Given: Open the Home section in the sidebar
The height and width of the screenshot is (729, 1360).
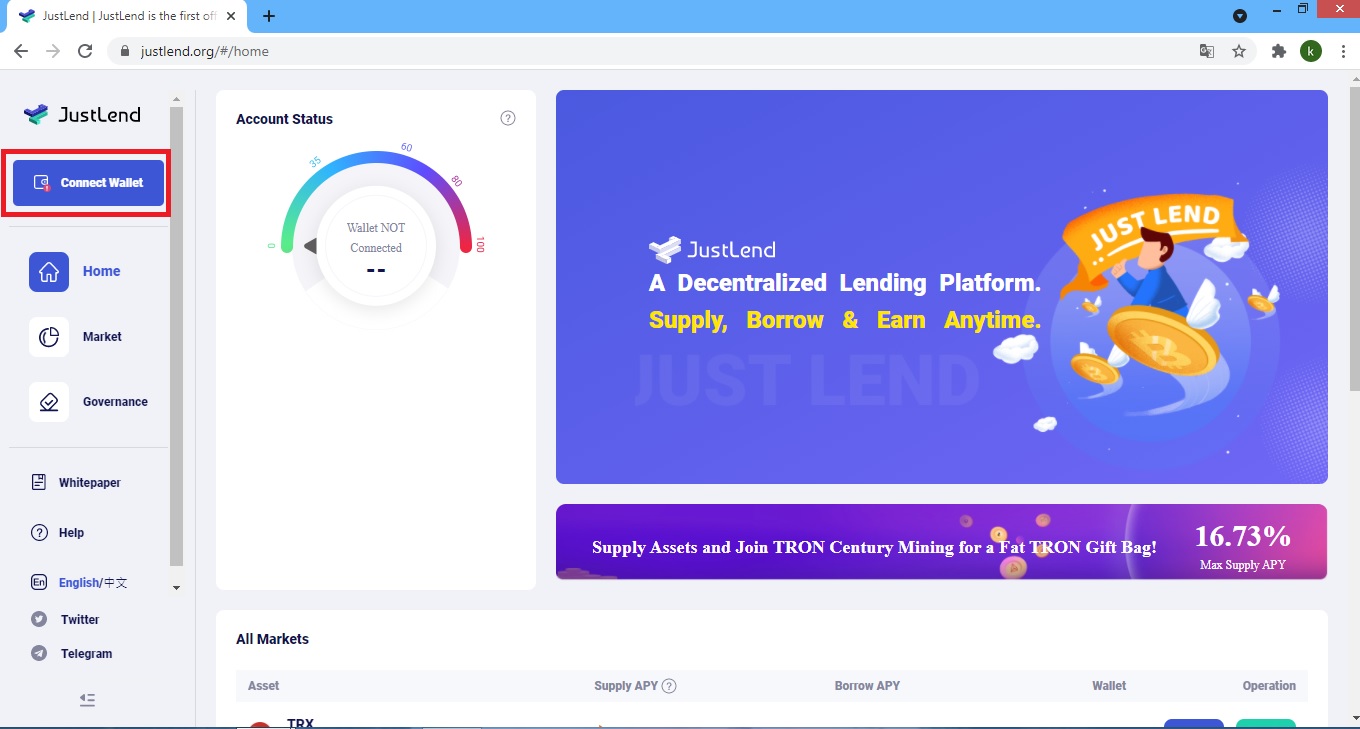Looking at the screenshot, I should tap(75, 271).
